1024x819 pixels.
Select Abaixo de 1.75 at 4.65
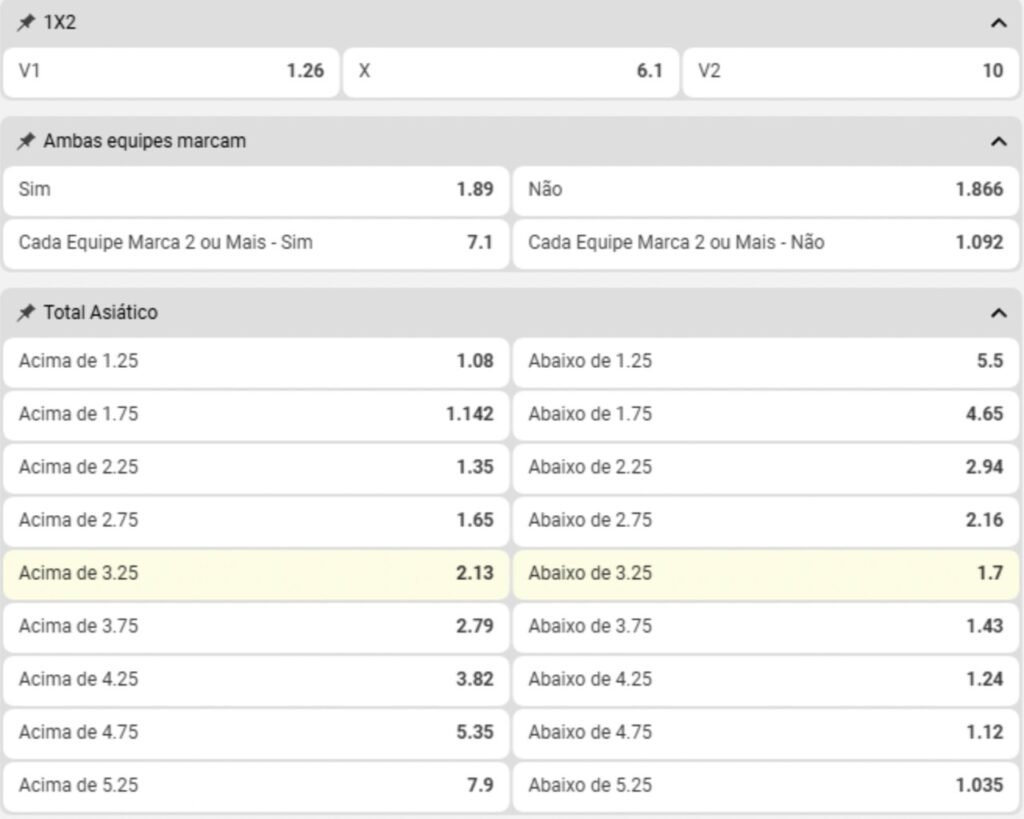tap(766, 414)
